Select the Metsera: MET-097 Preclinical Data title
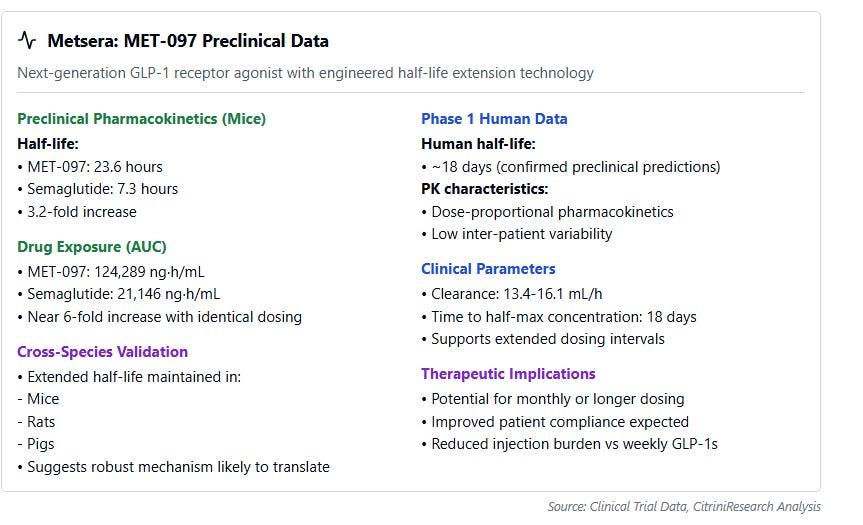863x525 pixels. pos(188,41)
